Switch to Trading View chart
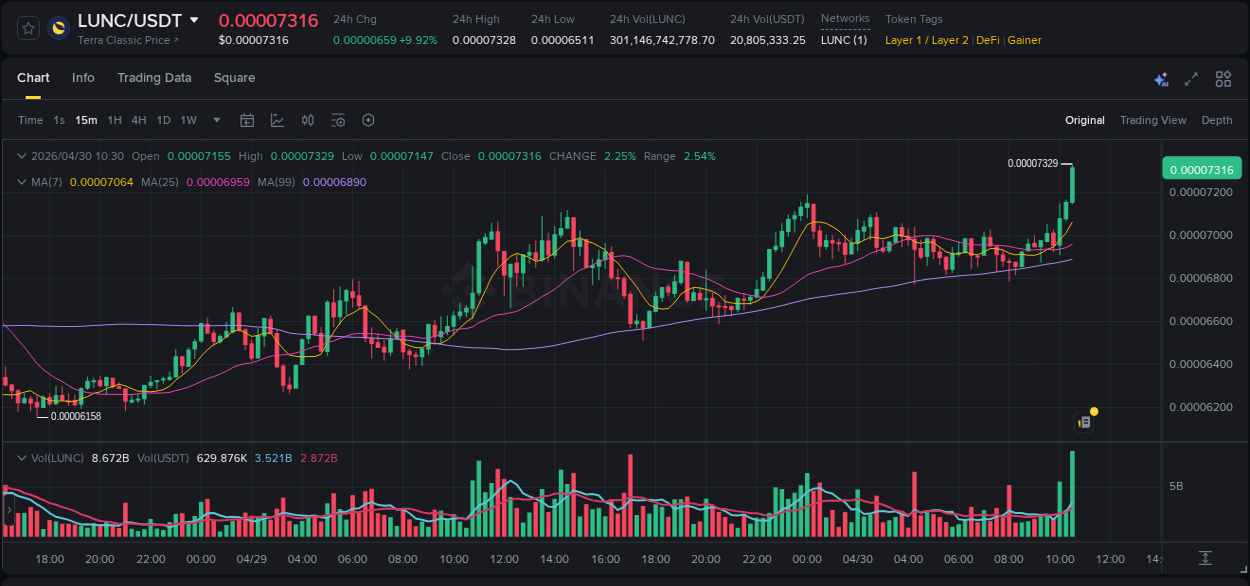The width and height of the screenshot is (1250, 586). tap(1153, 120)
